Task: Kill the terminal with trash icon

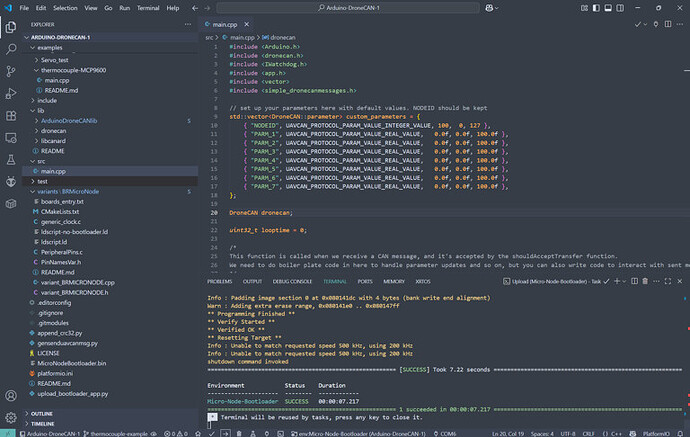Action: pyautogui.click(x=645, y=281)
